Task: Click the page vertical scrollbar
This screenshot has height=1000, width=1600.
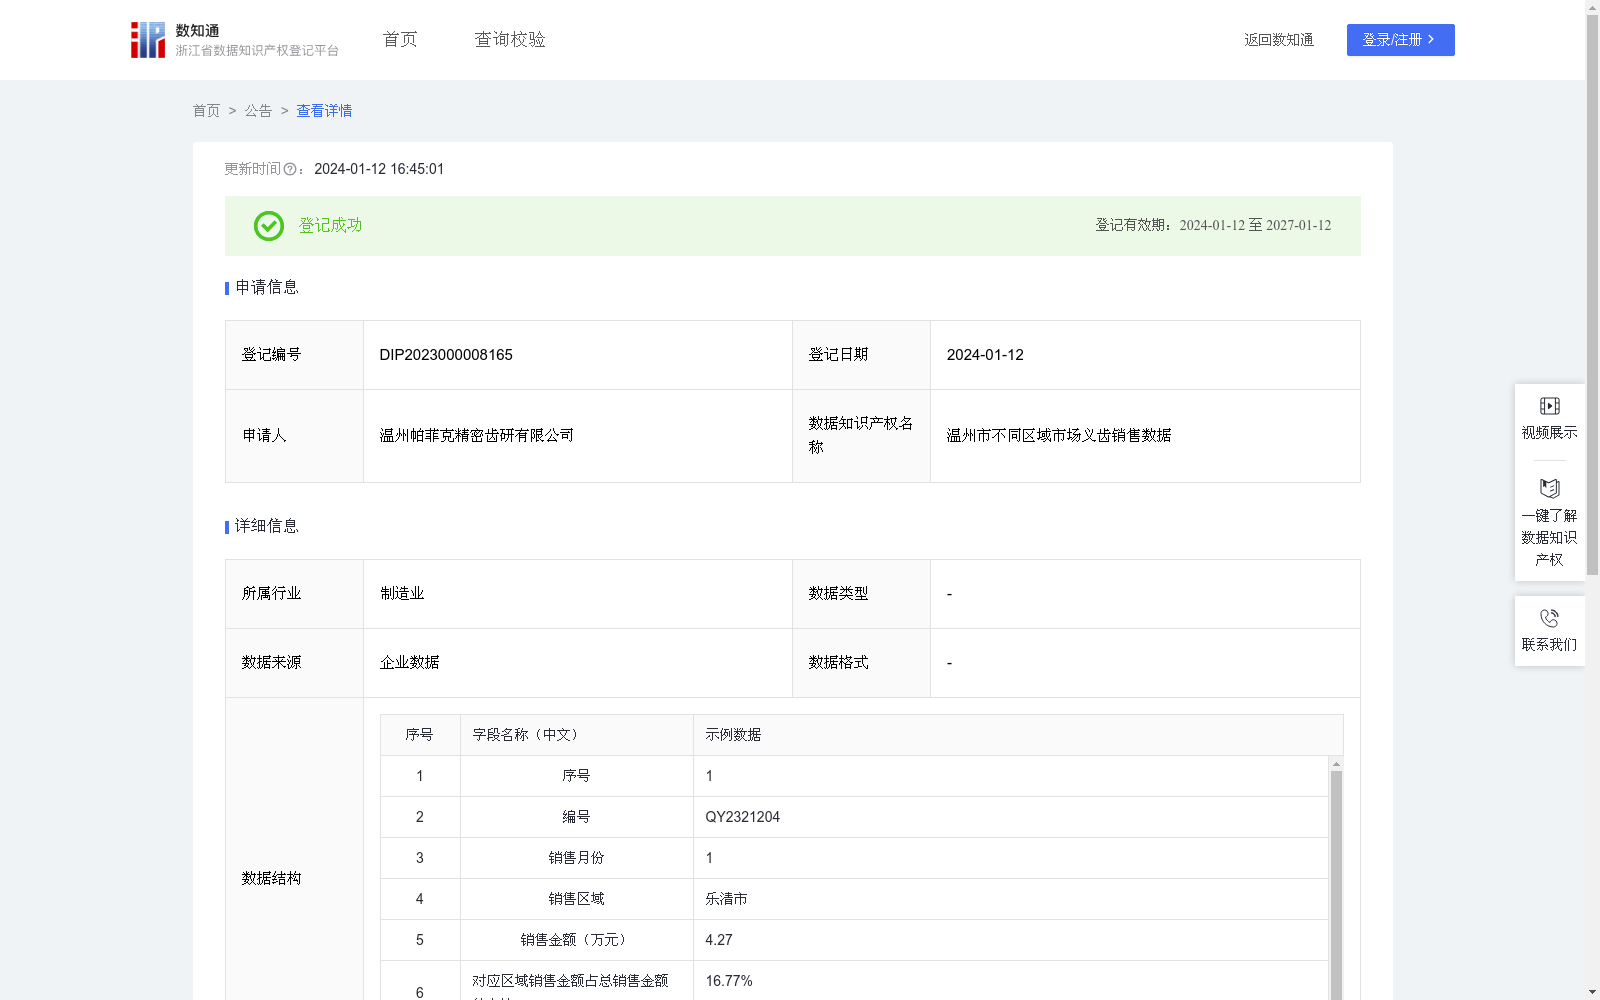Action: (x=1592, y=296)
